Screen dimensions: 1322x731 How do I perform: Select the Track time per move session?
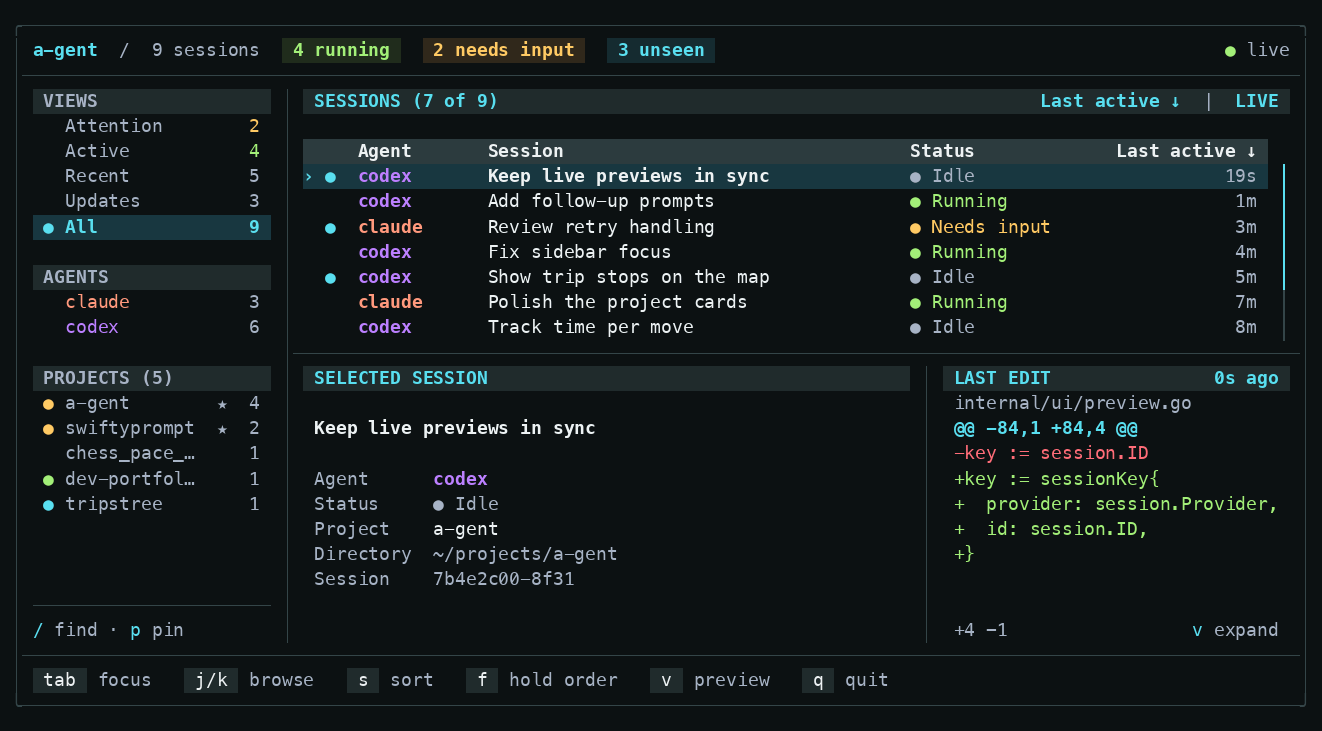[x=785, y=327]
